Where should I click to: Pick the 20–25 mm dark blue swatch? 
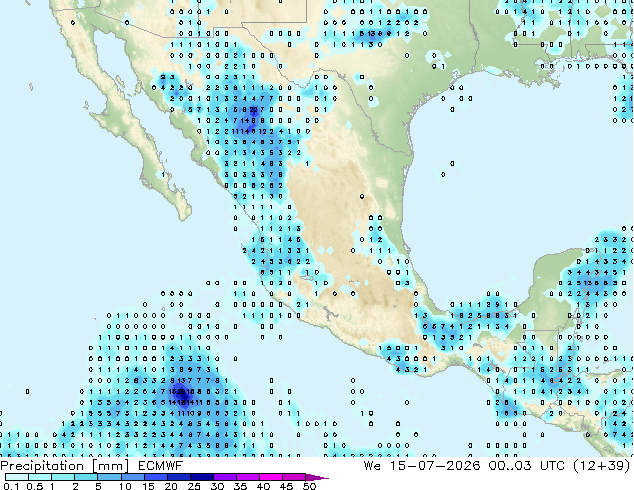[x=179, y=477]
